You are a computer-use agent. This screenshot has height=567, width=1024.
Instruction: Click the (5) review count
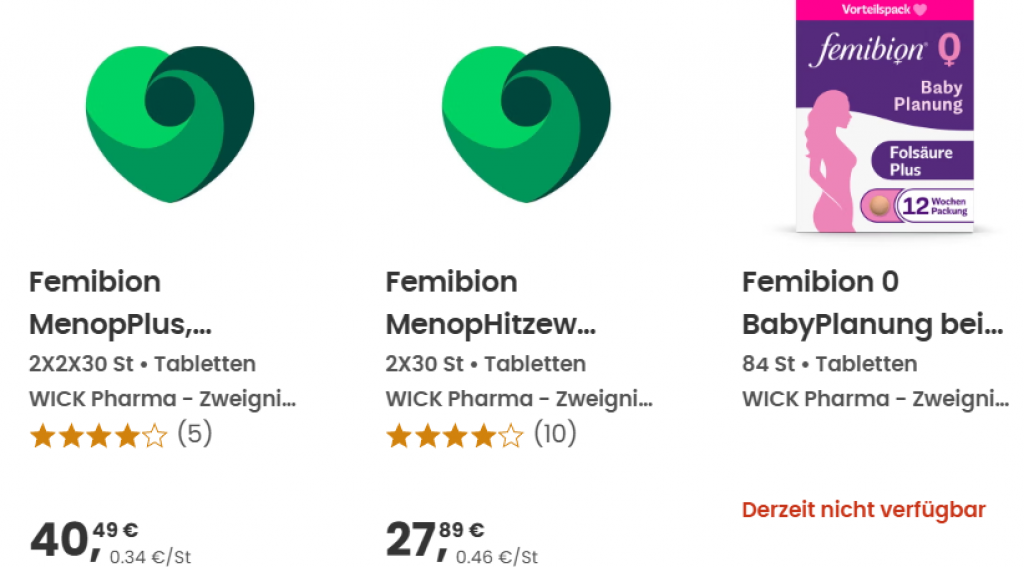tap(195, 435)
